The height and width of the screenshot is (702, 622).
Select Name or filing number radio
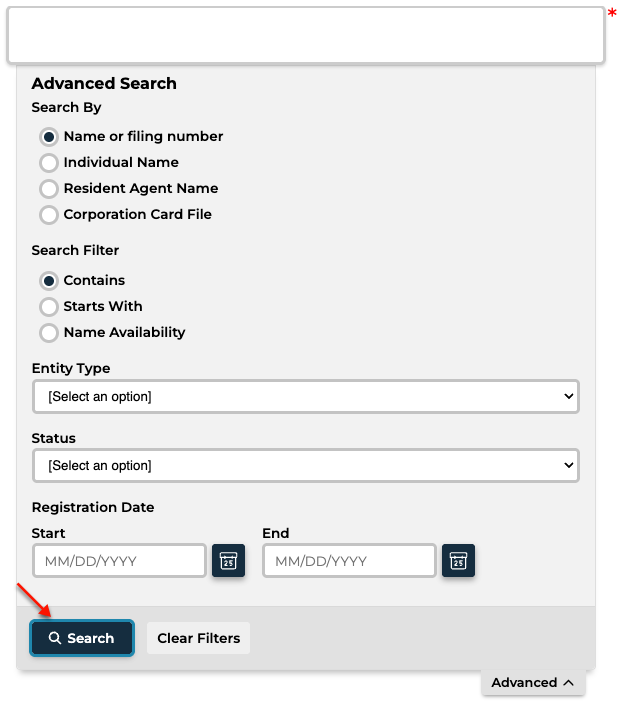click(x=49, y=137)
